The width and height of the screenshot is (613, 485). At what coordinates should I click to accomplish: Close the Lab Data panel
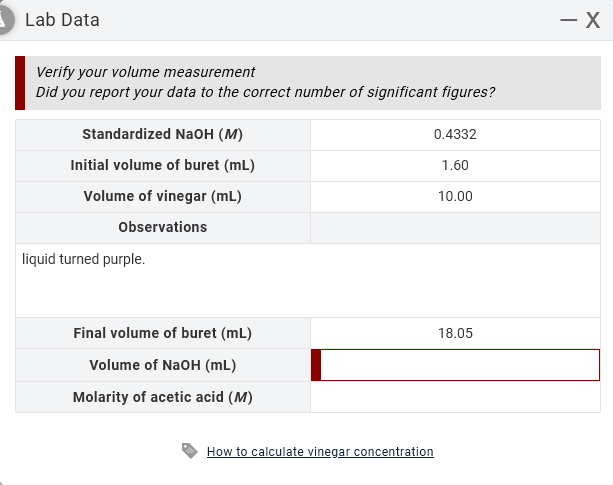pos(592,20)
